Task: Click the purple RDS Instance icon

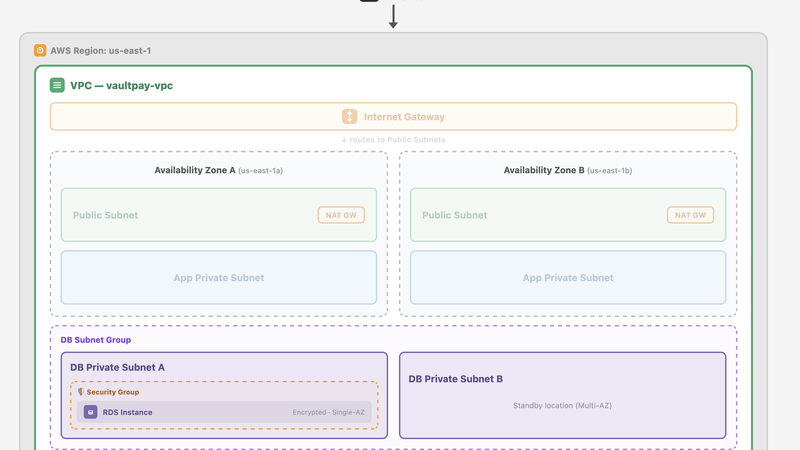Action: [90, 412]
